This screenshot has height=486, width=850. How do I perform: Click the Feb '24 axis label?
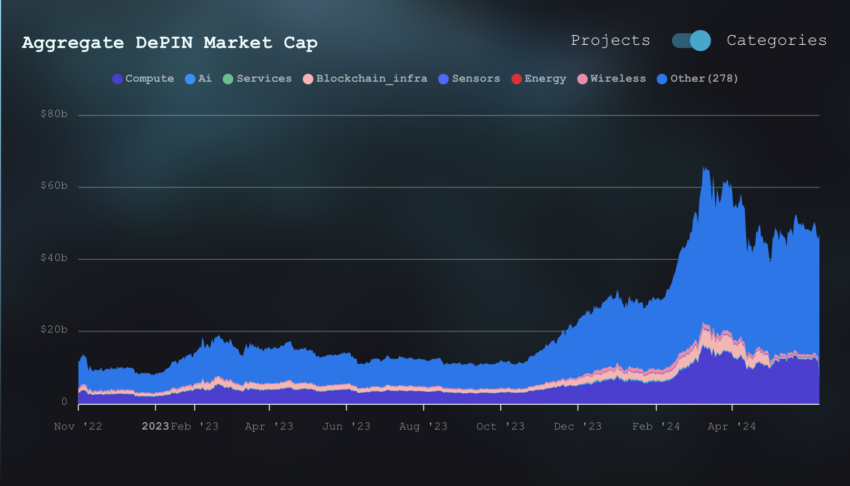(656, 426)
